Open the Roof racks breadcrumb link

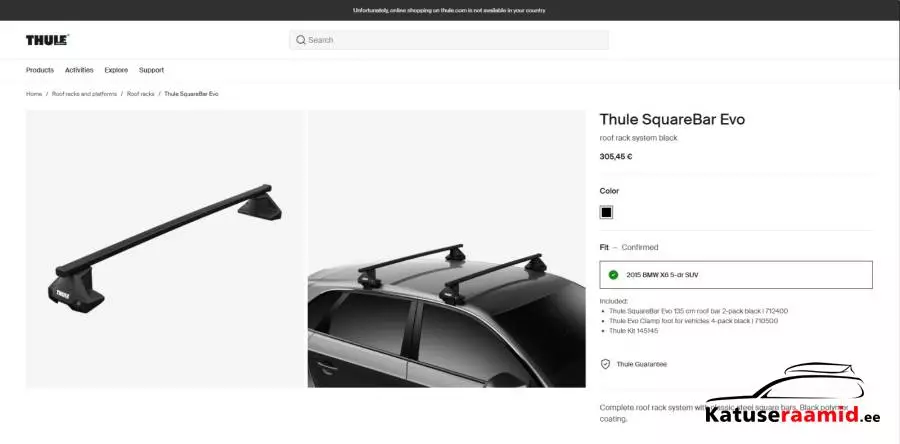point(141,94)
